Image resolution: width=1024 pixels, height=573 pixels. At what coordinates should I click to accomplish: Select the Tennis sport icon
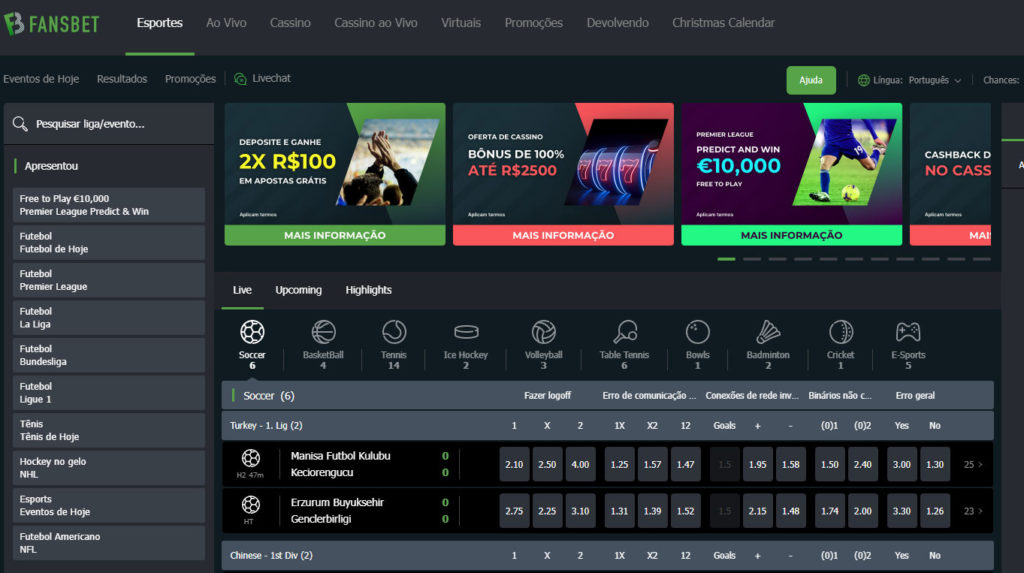click(394, 332)
